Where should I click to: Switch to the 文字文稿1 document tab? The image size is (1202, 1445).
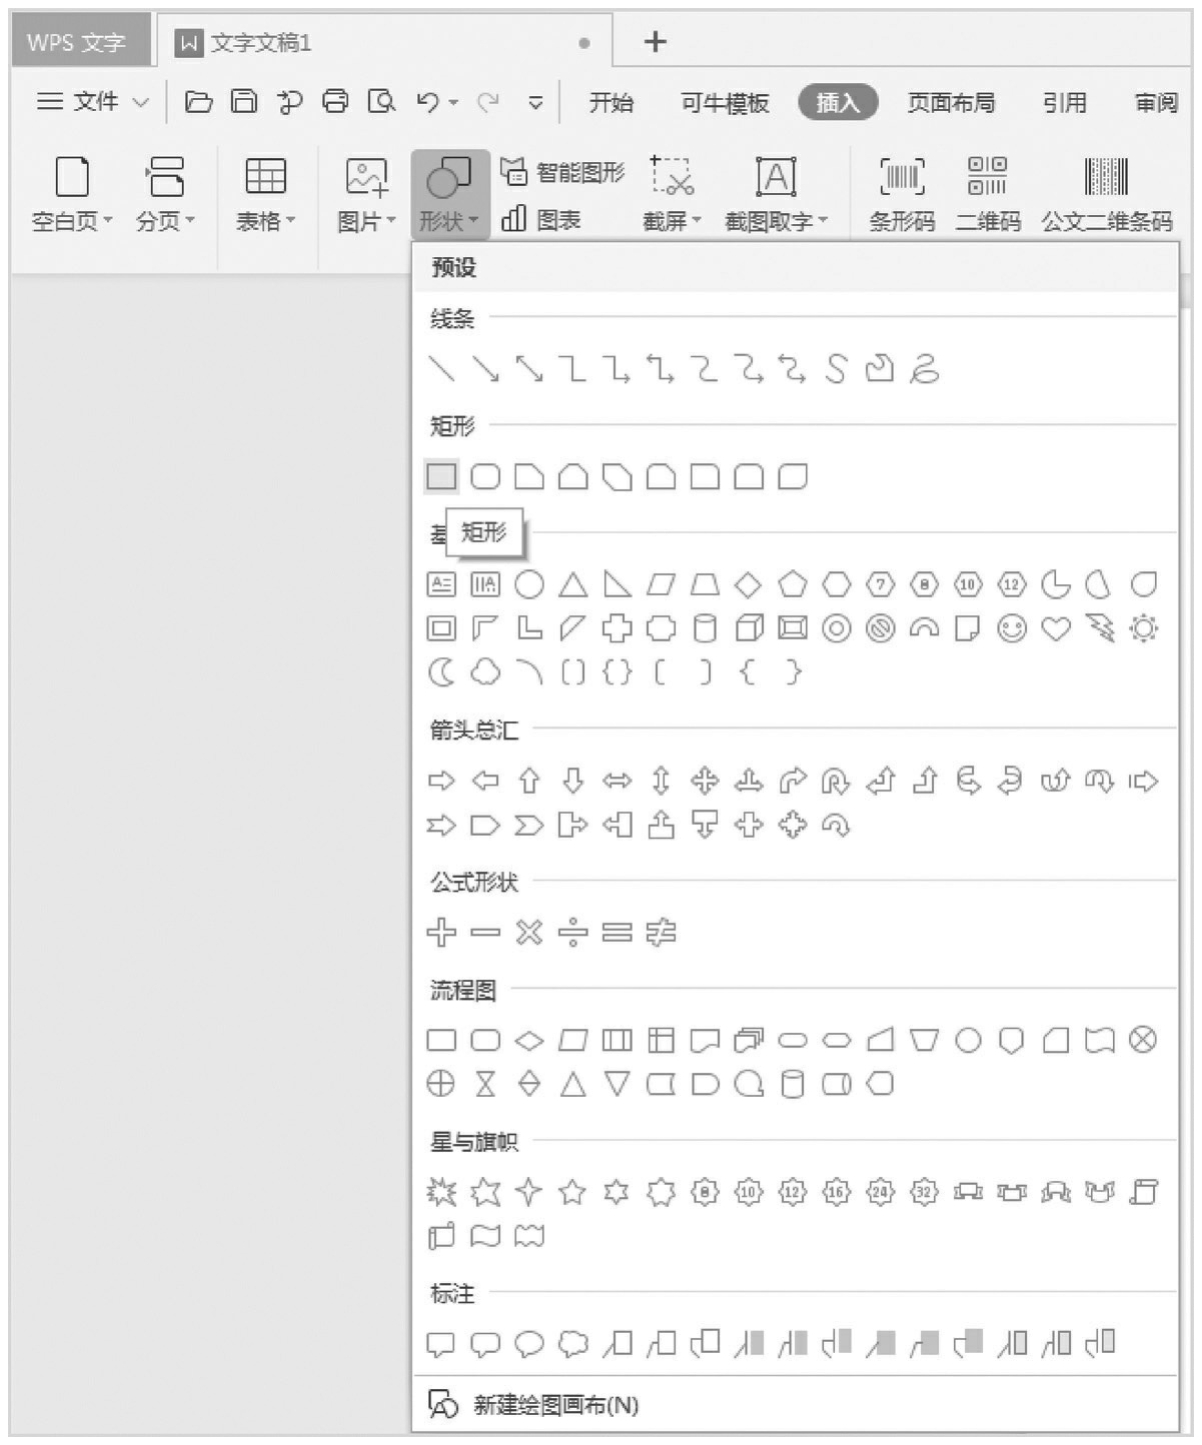pos(384,42)
